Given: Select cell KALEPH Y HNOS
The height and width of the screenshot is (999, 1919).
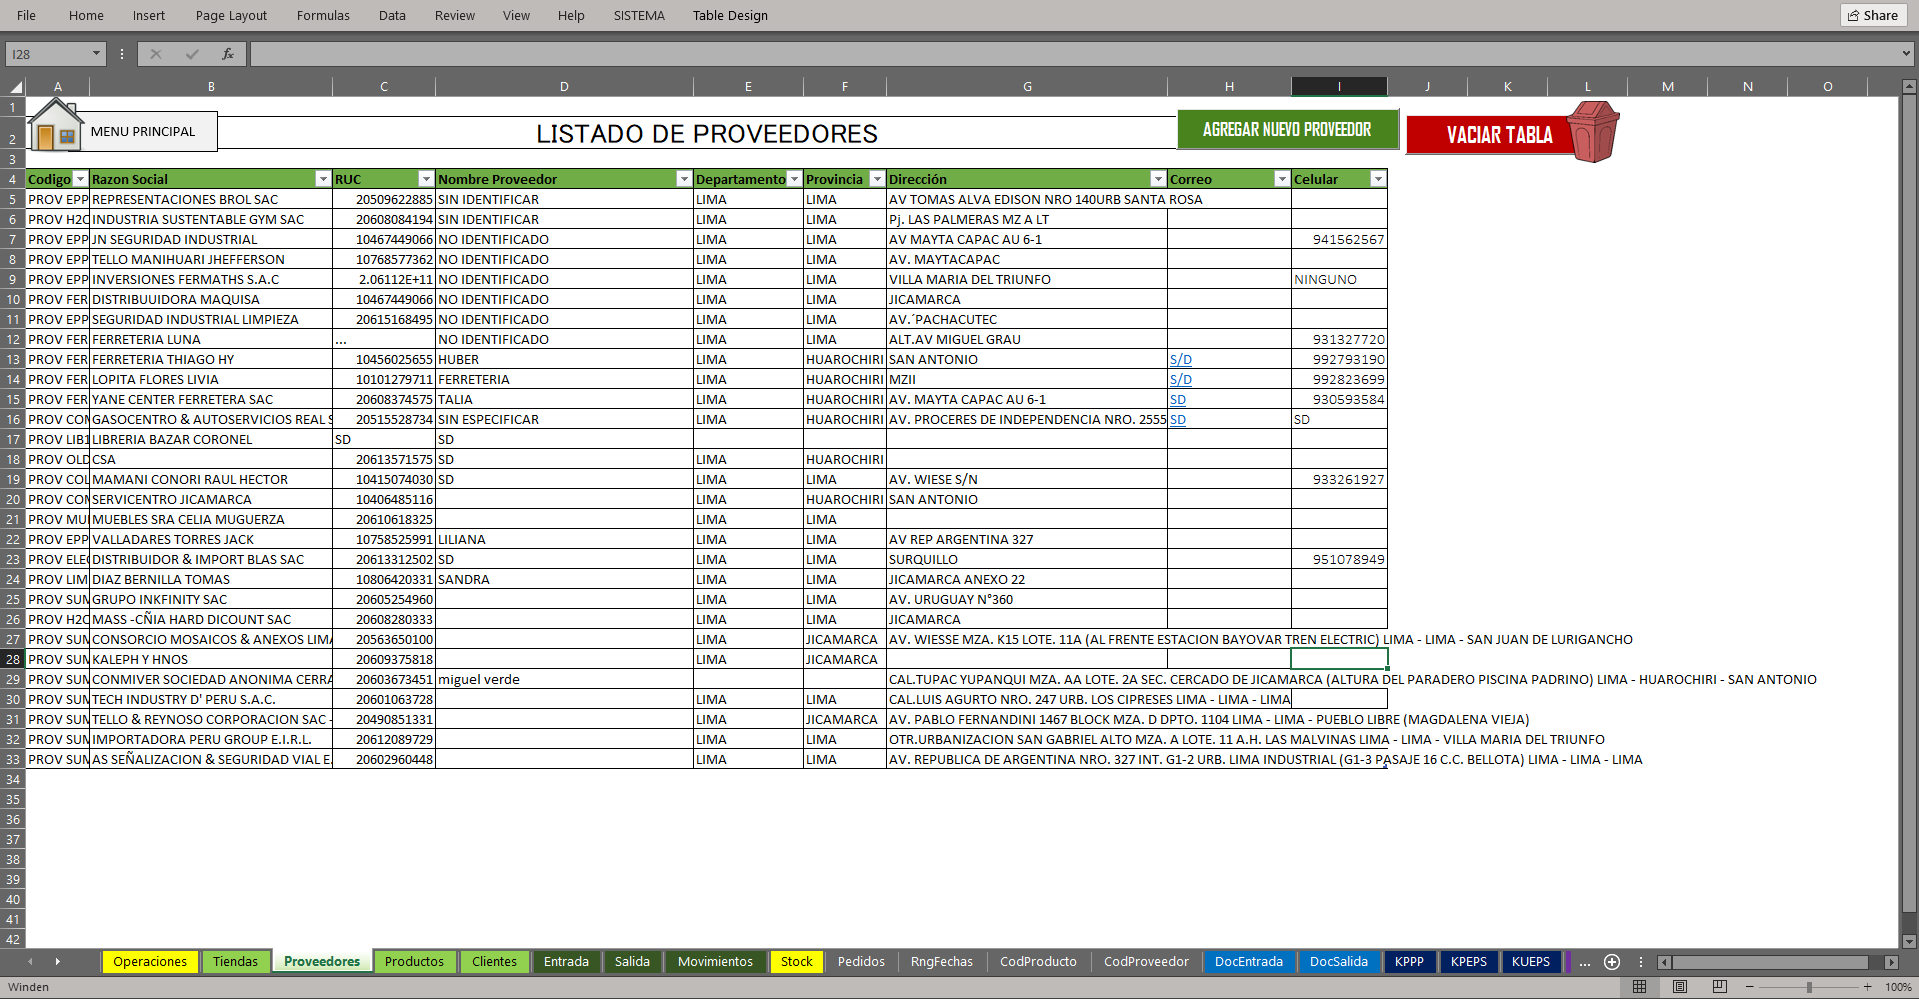Looking at the screenshot, I should coord(211,659).
